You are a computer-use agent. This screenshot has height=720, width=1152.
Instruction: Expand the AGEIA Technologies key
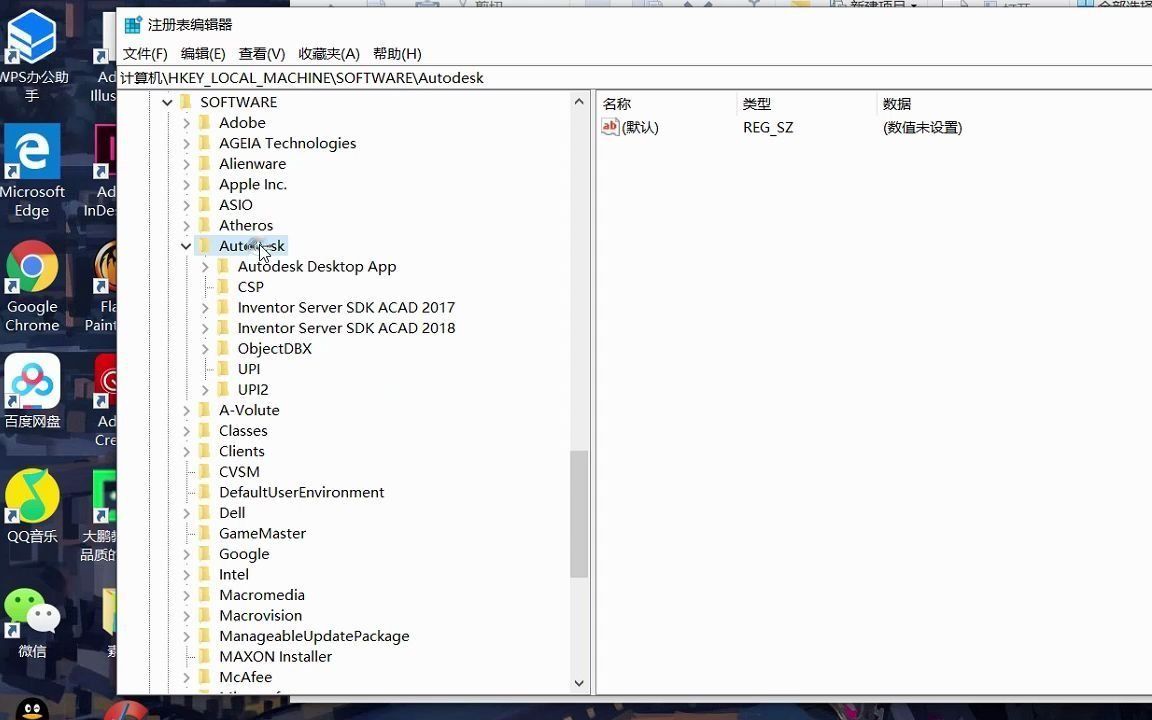click(186, 143)
